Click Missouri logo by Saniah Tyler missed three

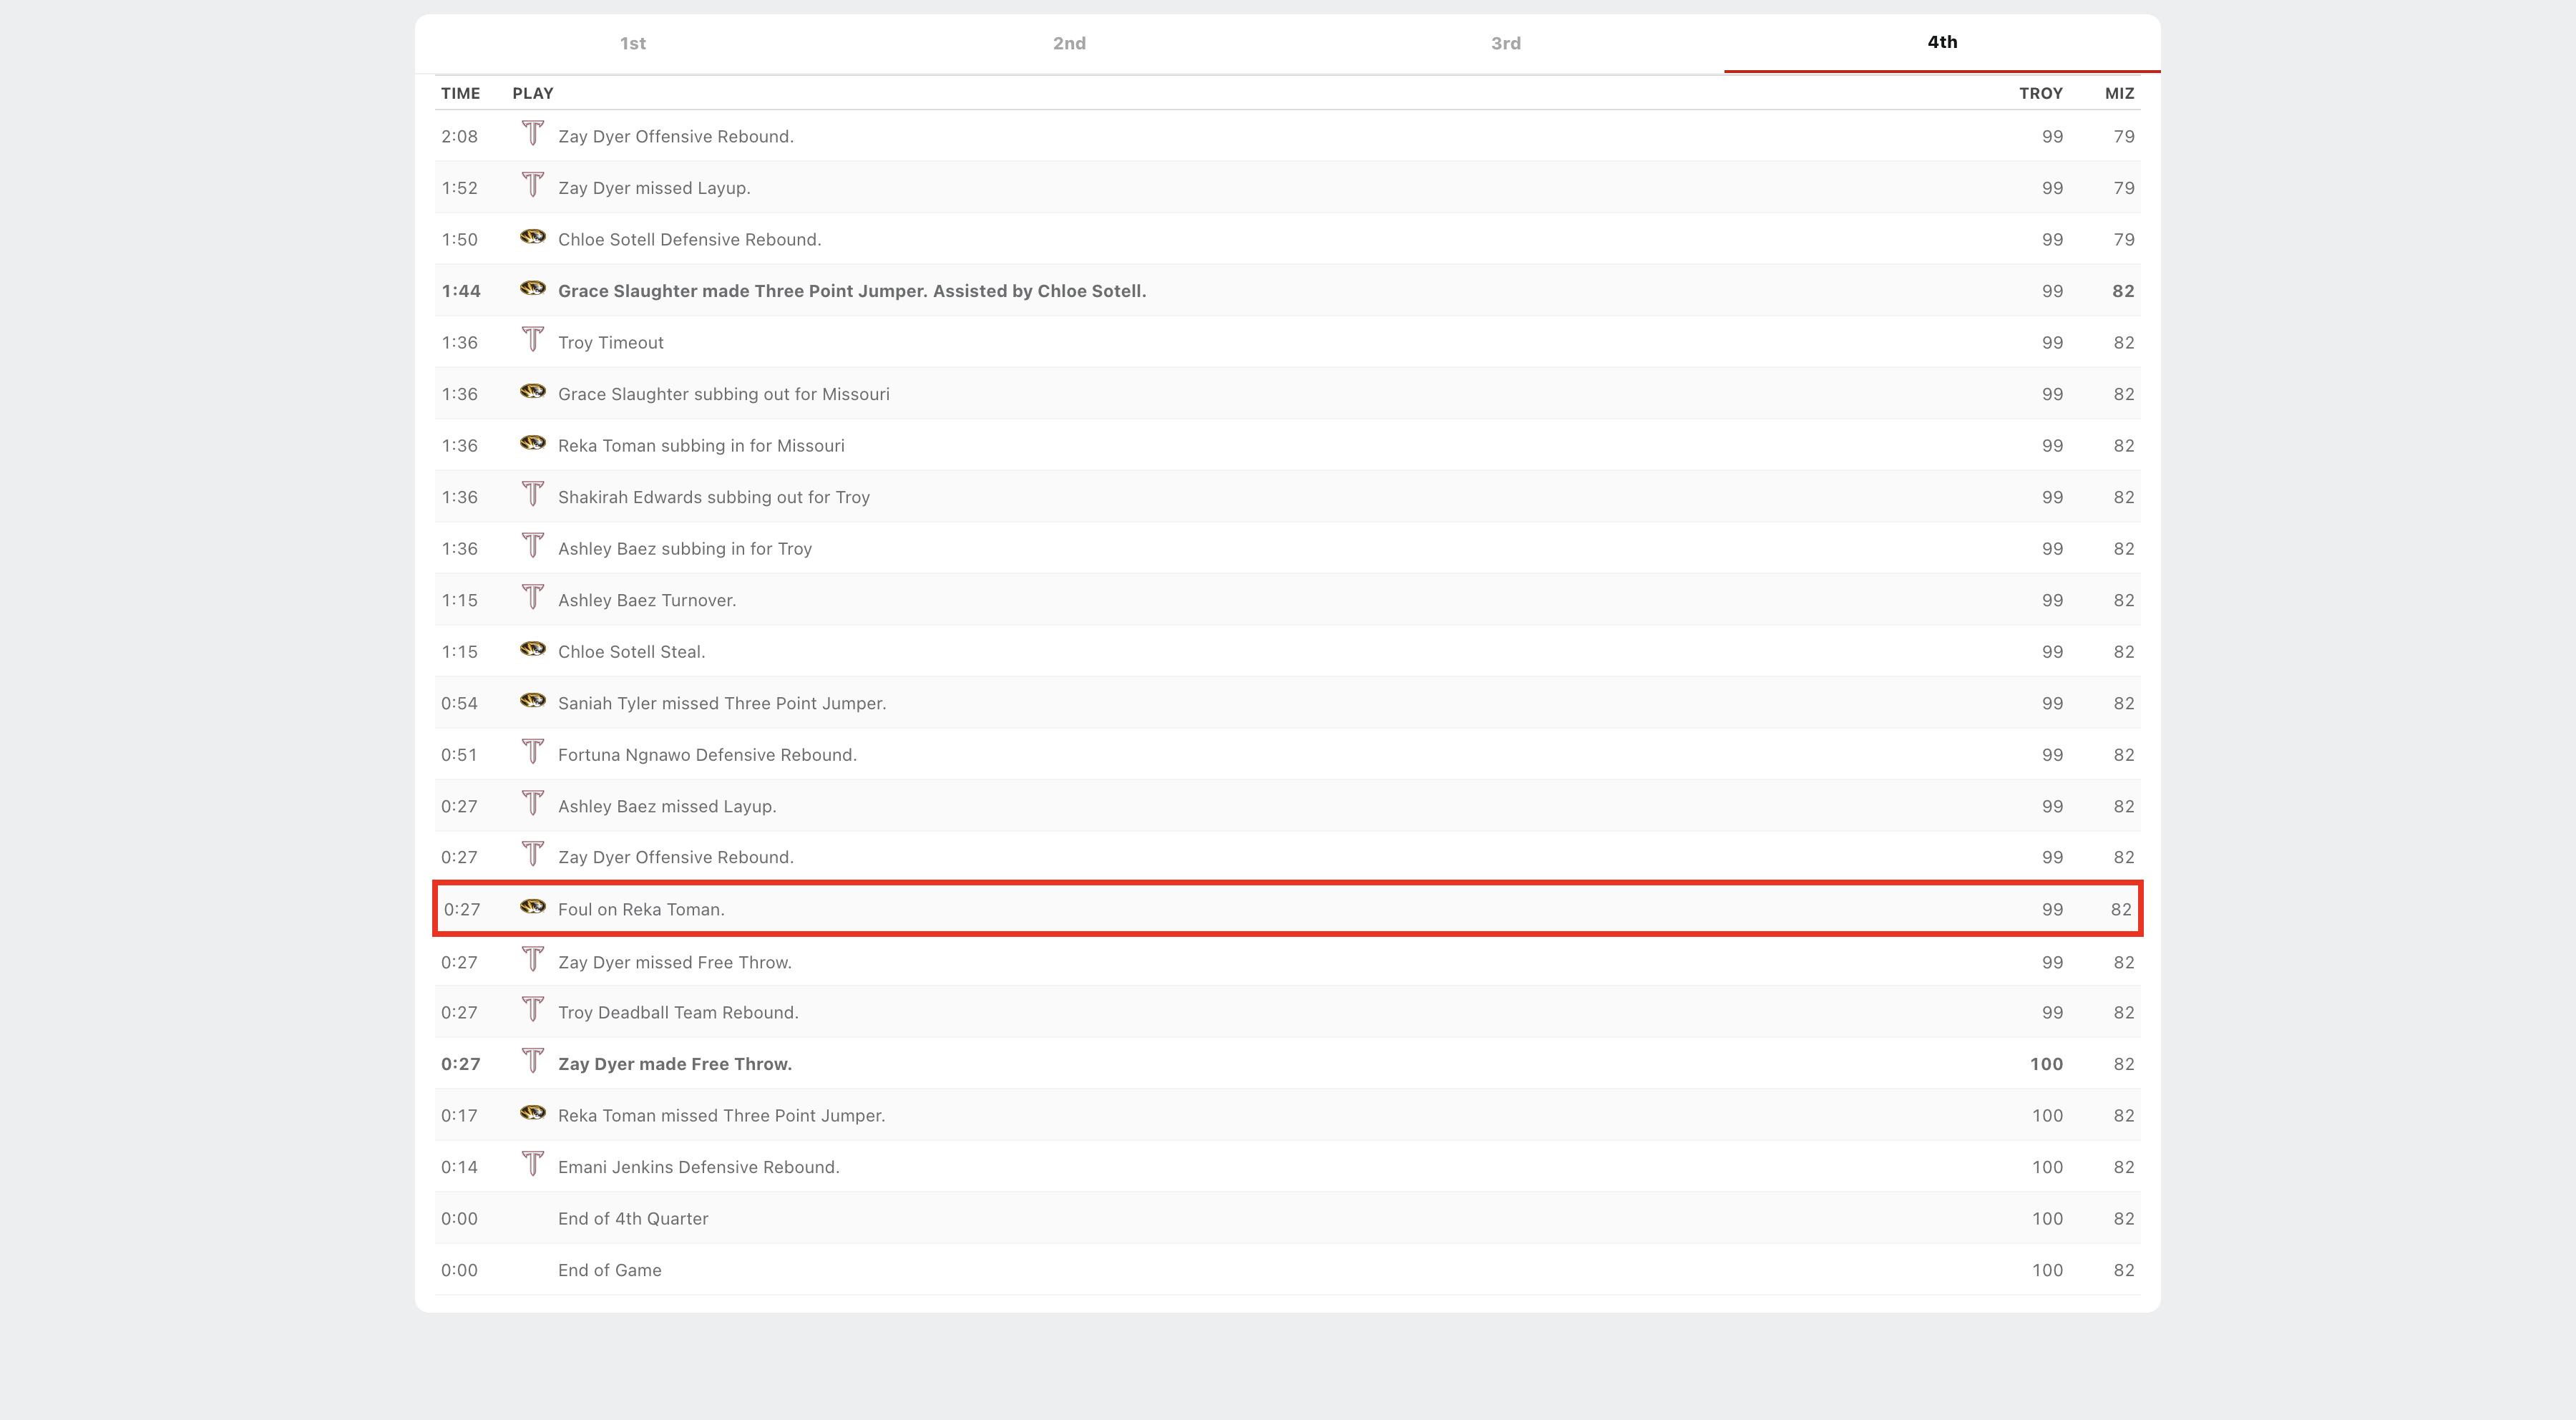coord(532,701)
